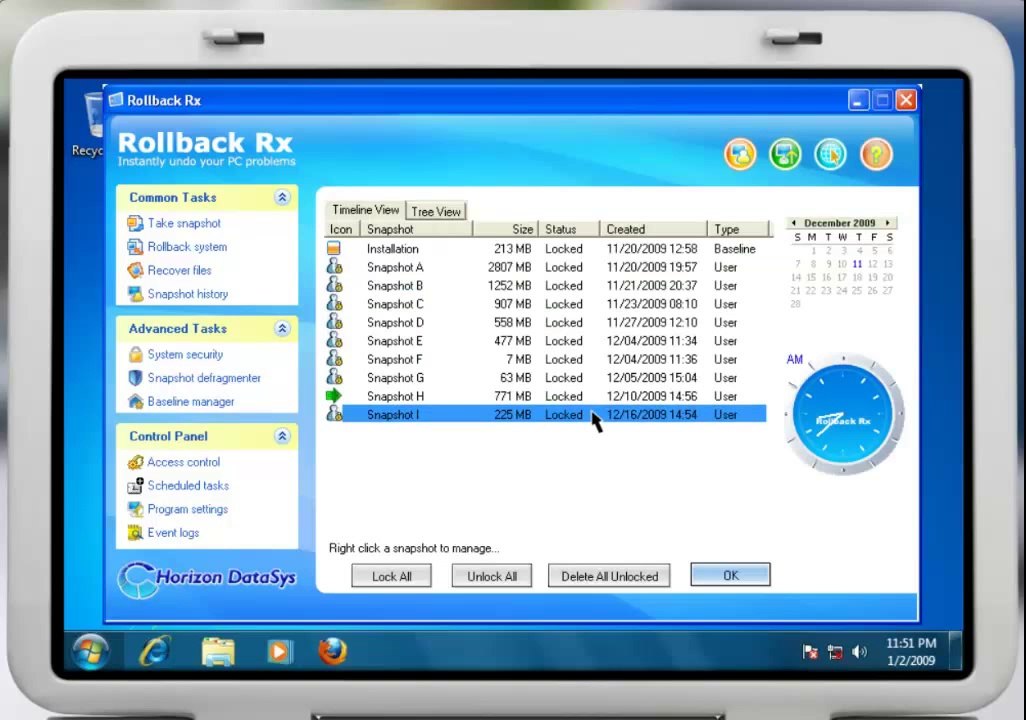The width and height of the screenshot is (1026, 720).
Task: Open the Rollback system link
Action: click(187, 247)
